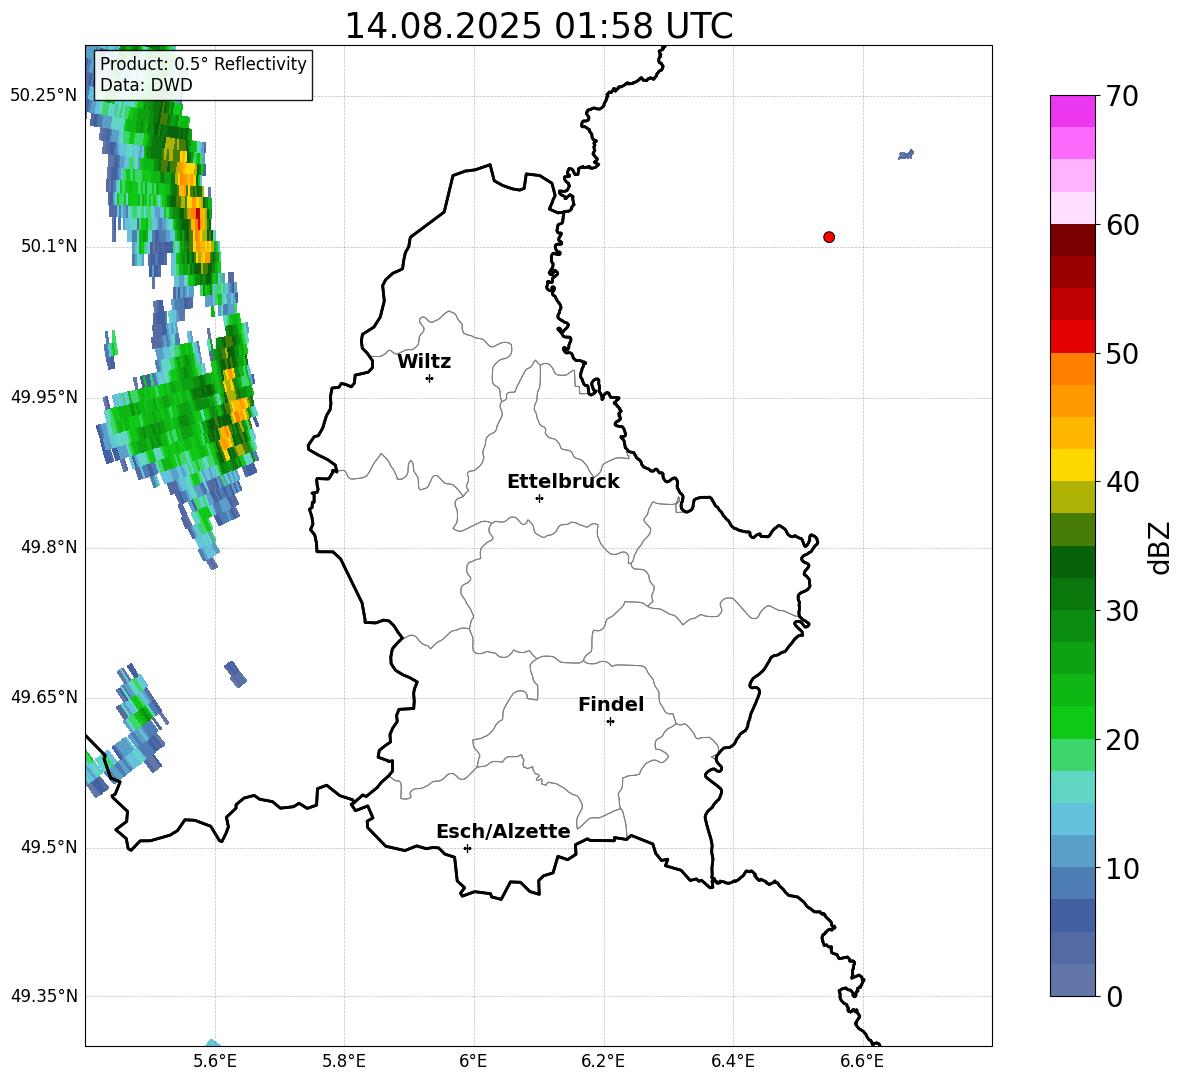
Task: Click the 6.6°E longitude label
Action: [862, 1061]
